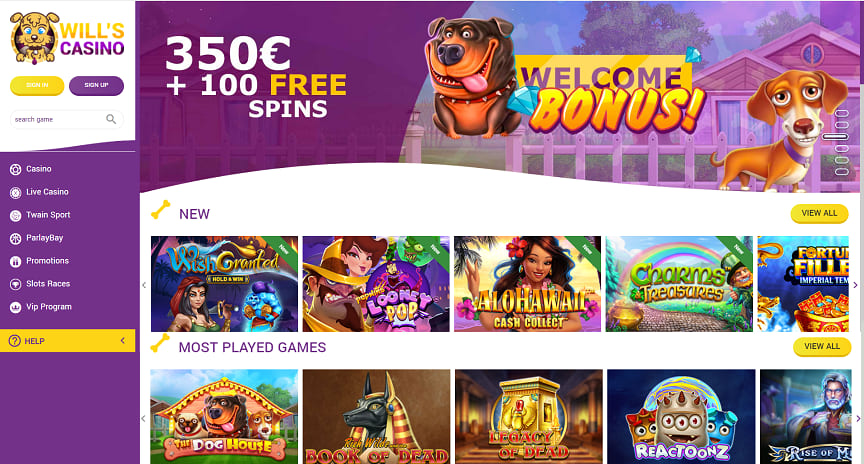
Task: View all NEW games
Action: (x=819, y=213)
